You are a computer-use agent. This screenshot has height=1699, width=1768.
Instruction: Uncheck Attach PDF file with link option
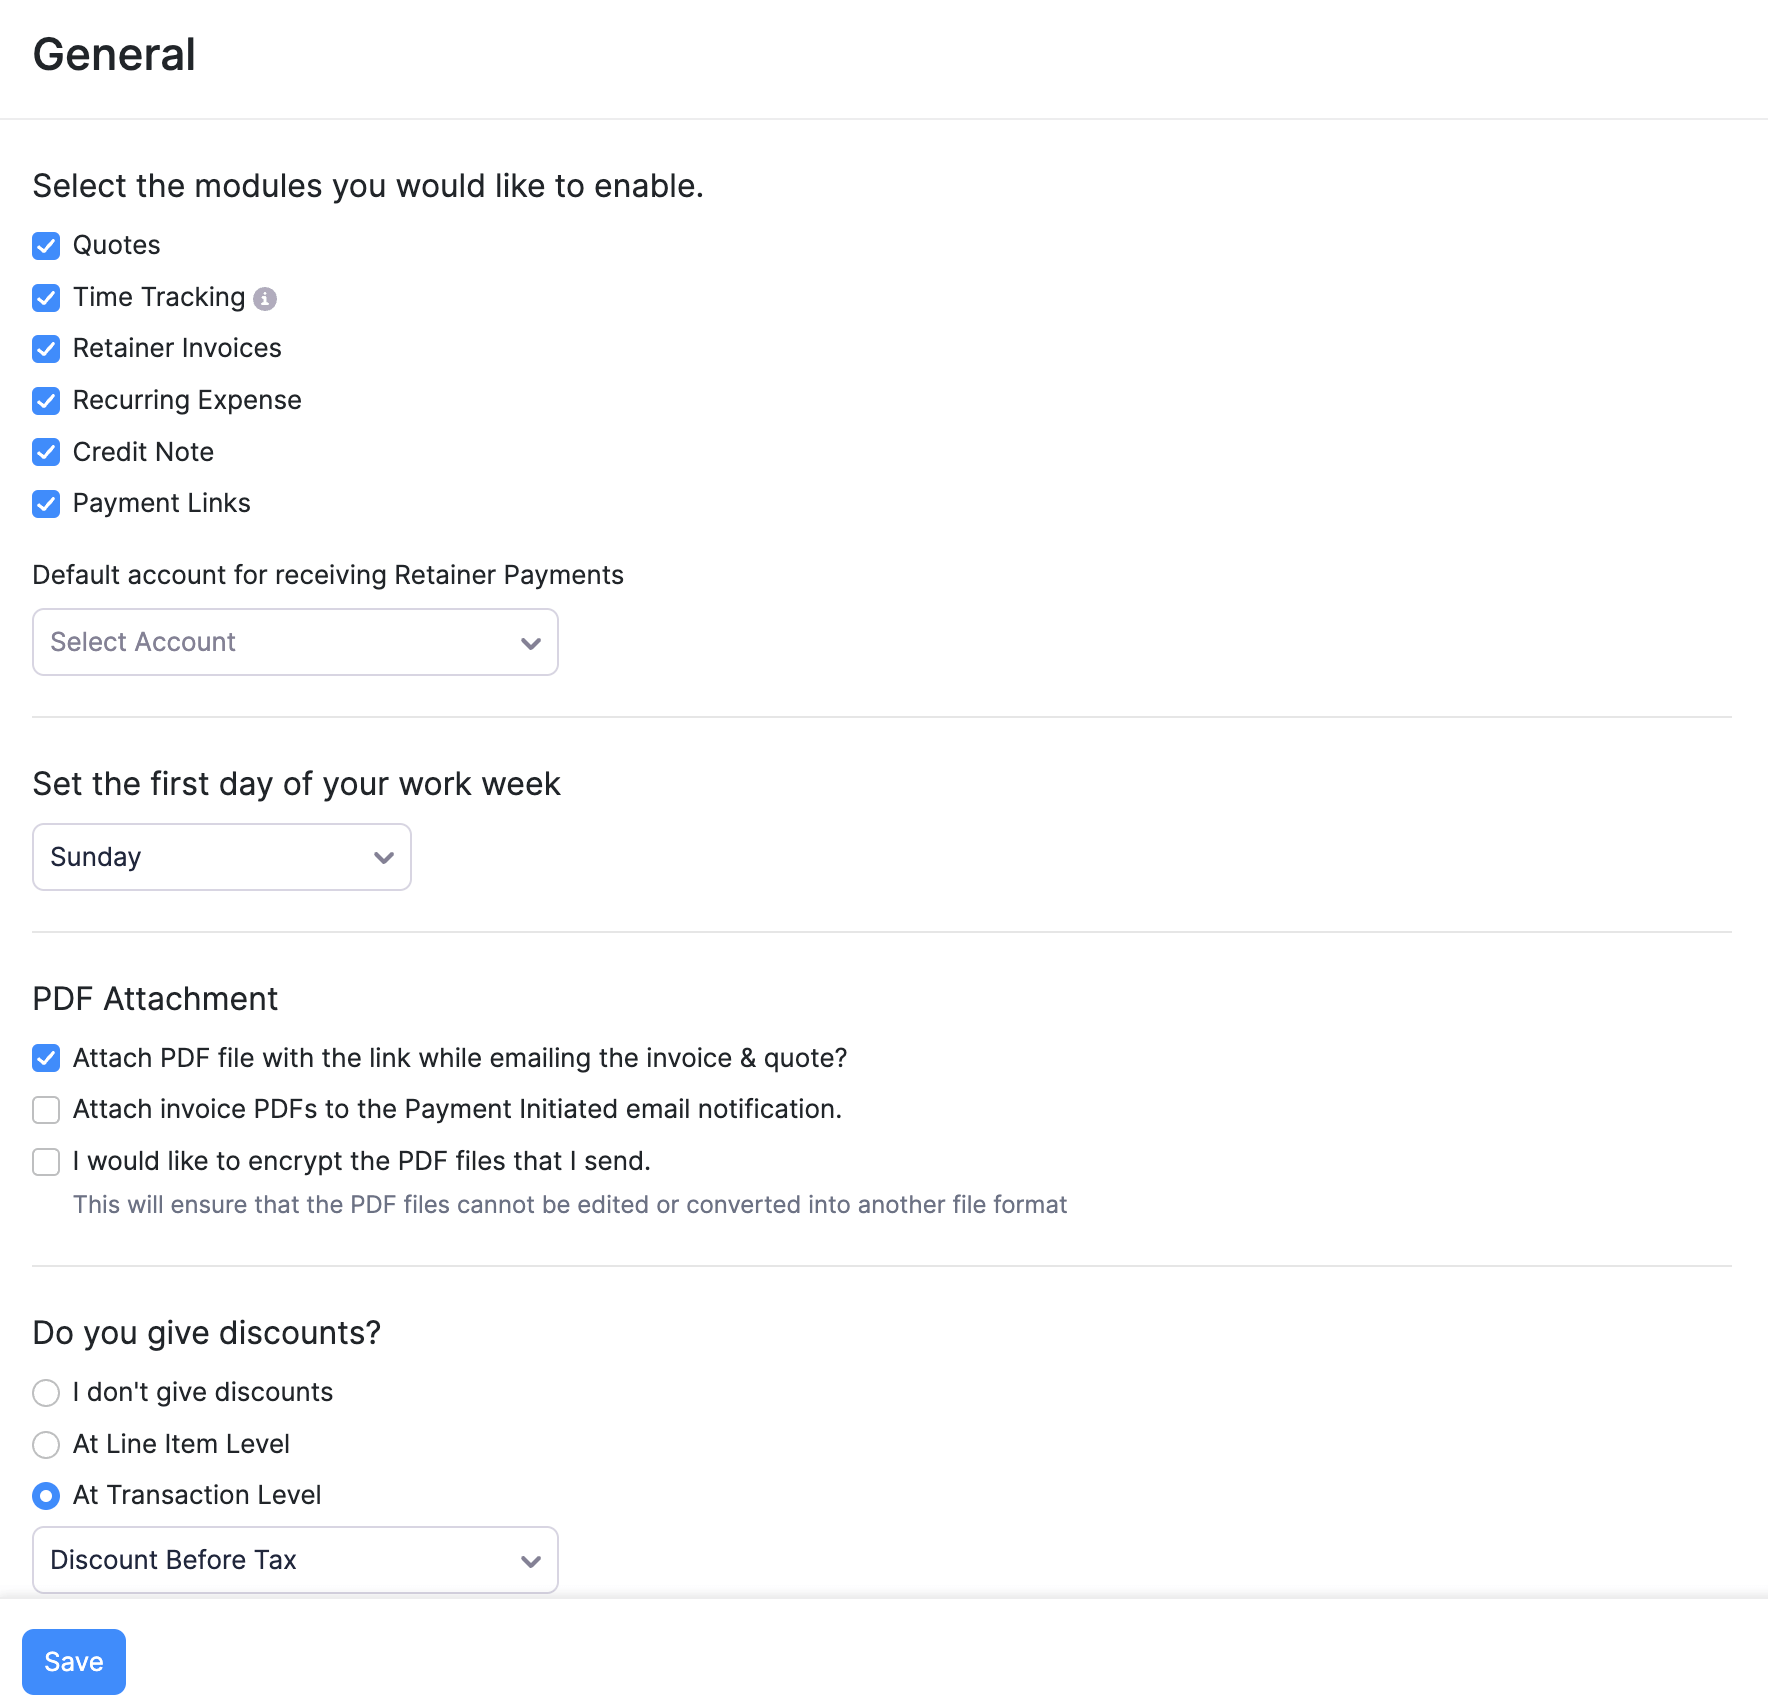point(46,1058)
